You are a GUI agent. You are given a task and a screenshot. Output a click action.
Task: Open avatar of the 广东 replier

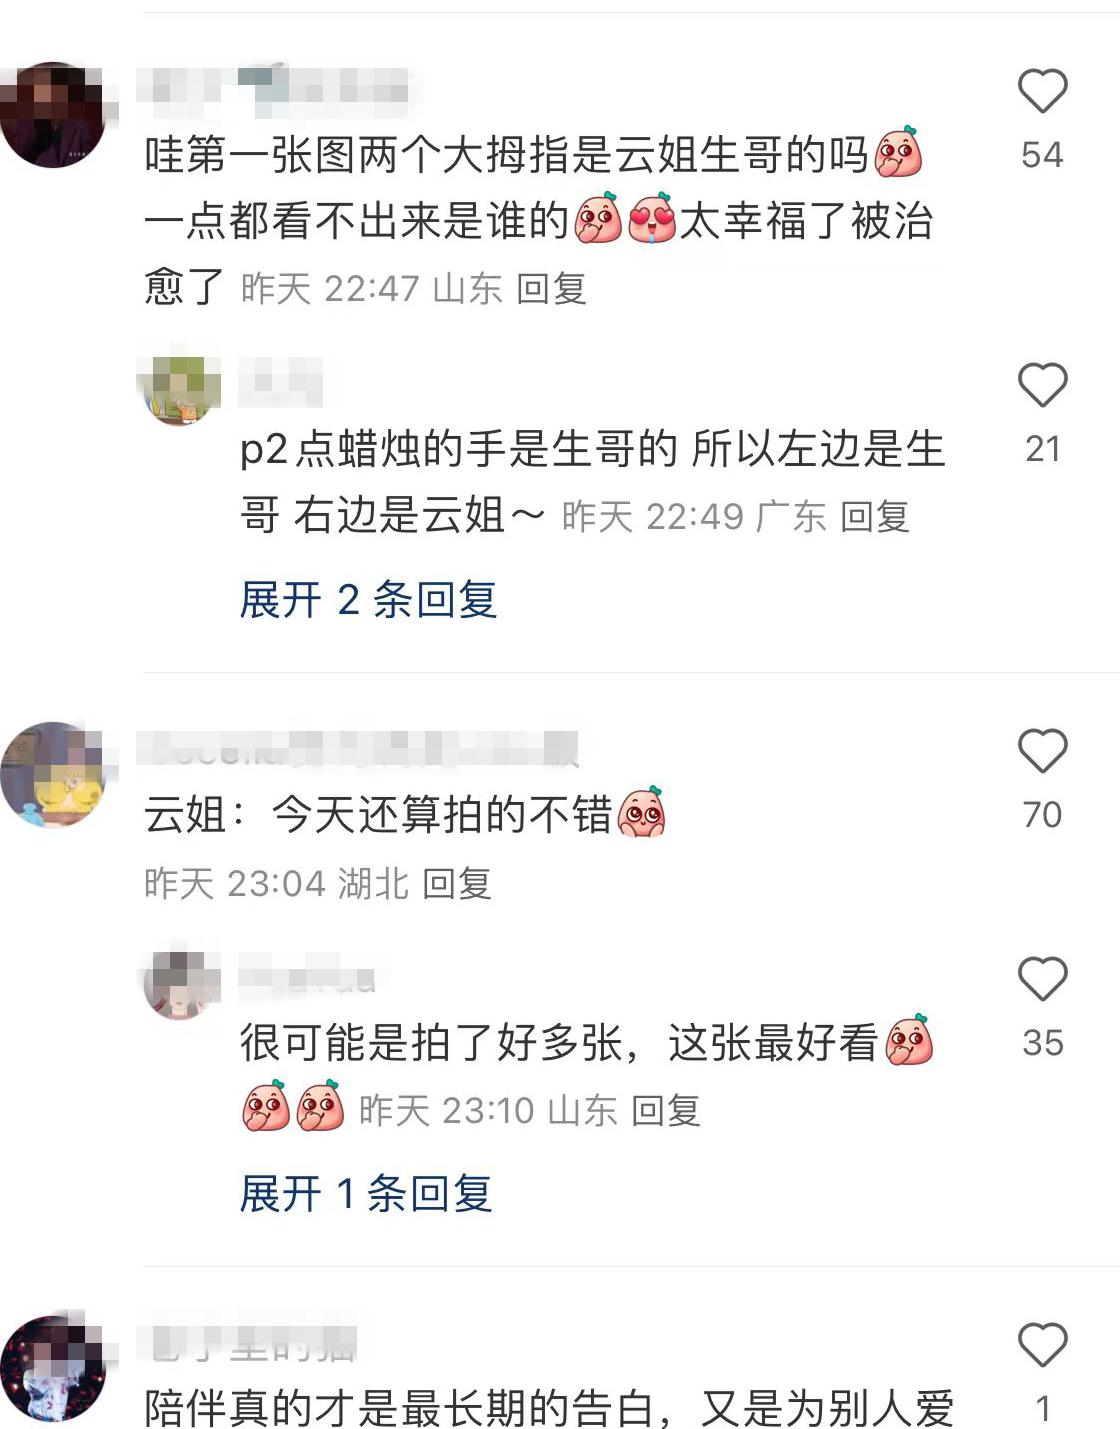179,385
